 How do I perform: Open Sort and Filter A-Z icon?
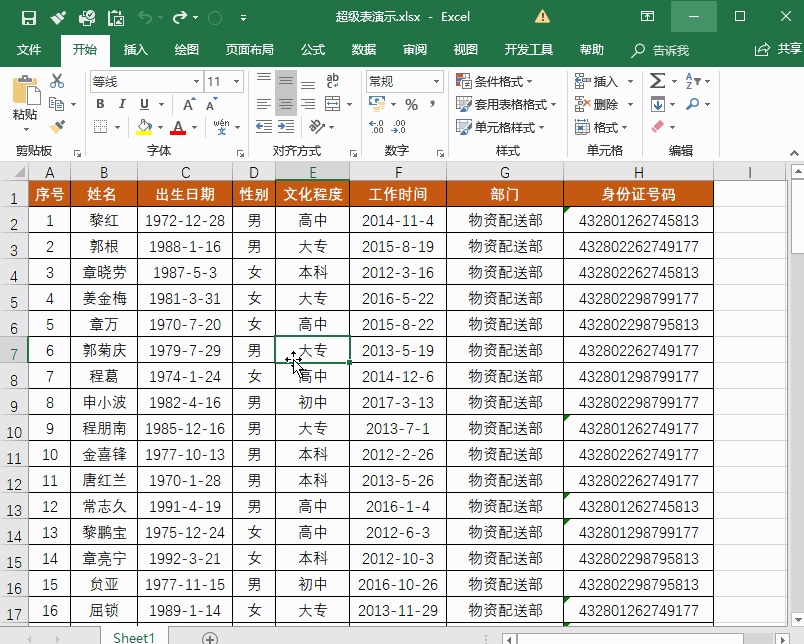tap(693, 81)
